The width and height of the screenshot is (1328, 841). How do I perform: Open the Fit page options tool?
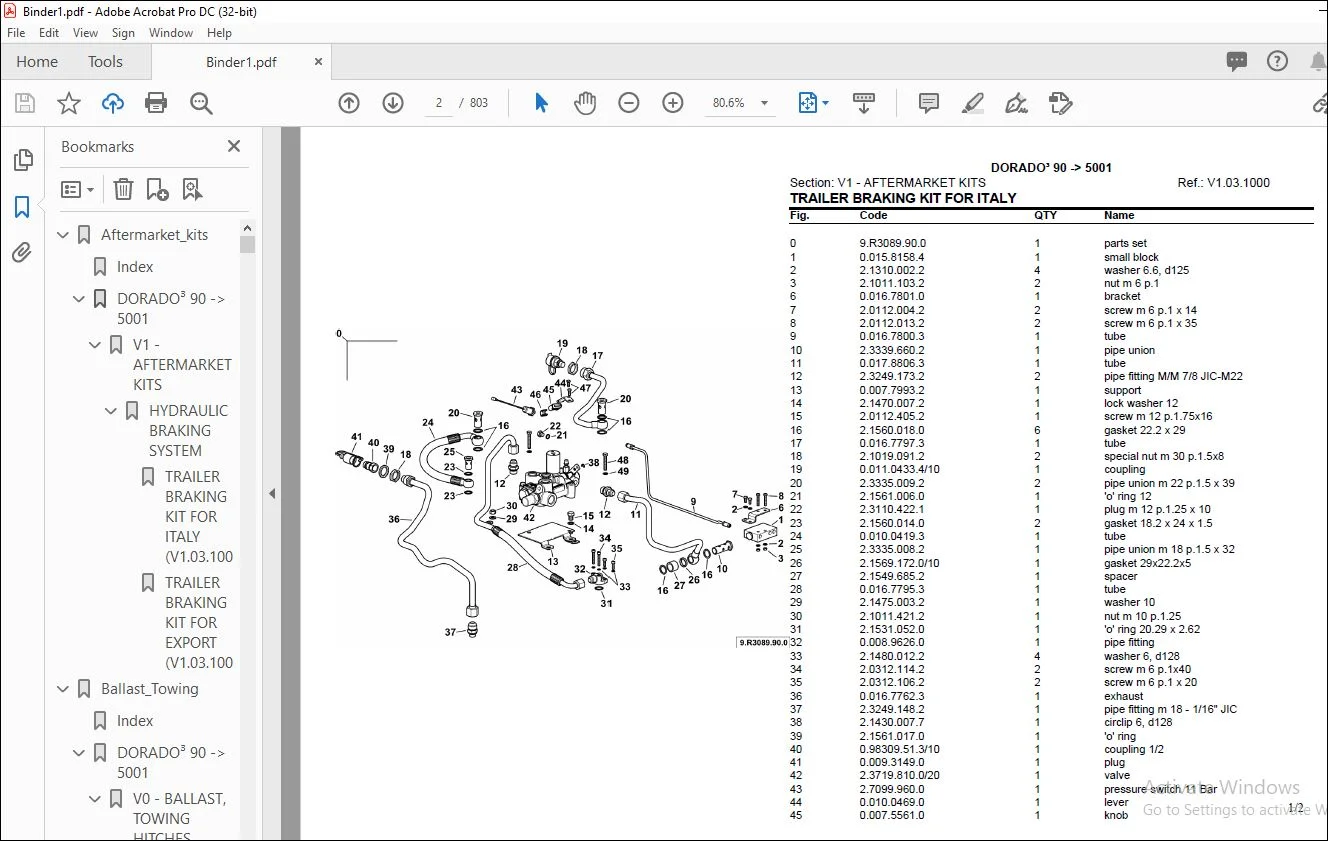(x=808, y=103)
